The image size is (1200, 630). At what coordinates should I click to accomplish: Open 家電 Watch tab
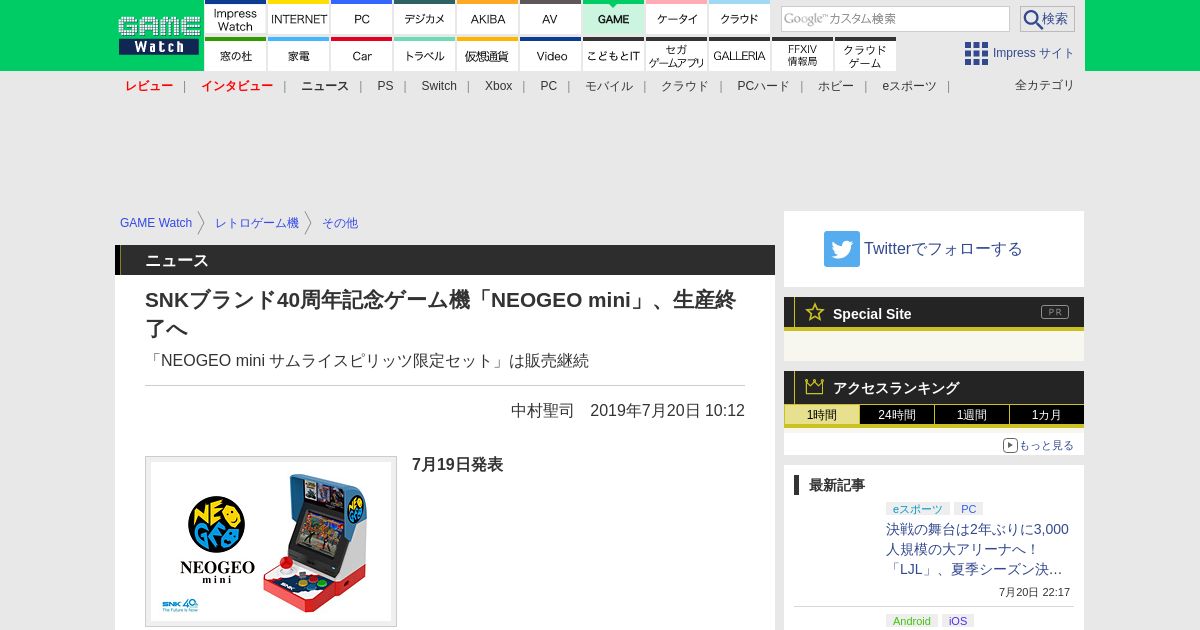tap(299, 55)
